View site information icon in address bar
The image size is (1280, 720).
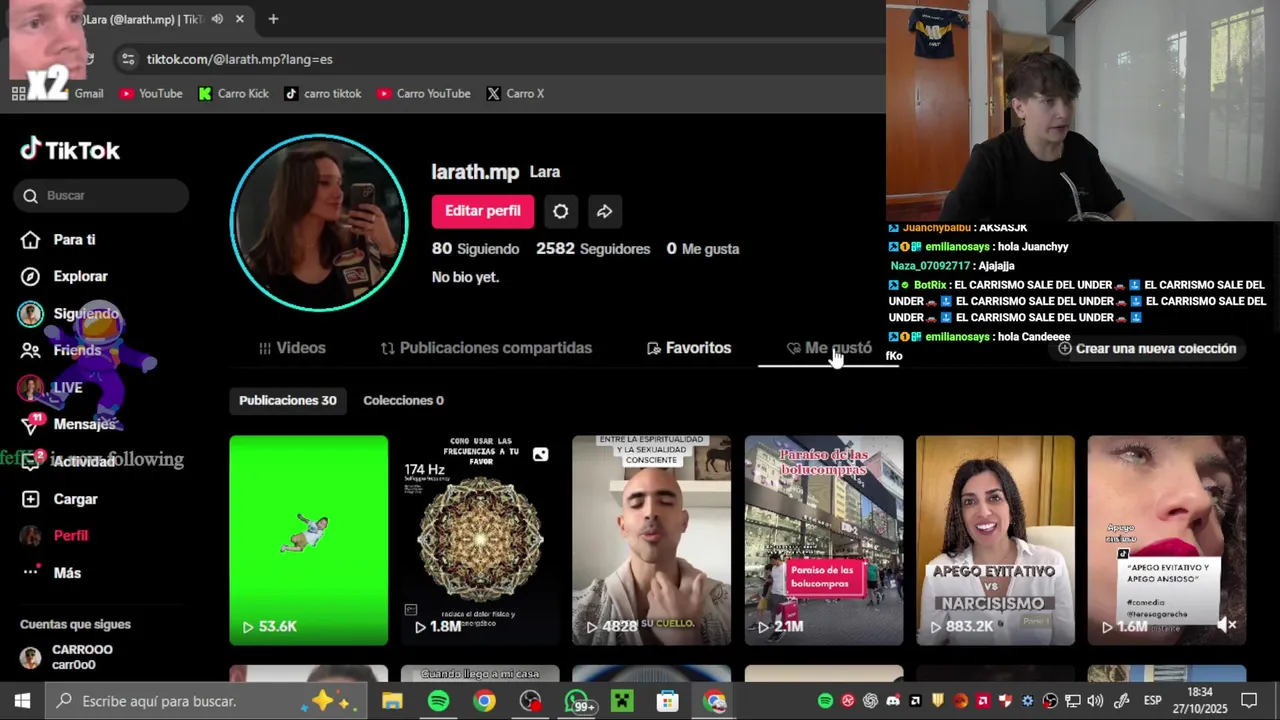pos(128,59)
